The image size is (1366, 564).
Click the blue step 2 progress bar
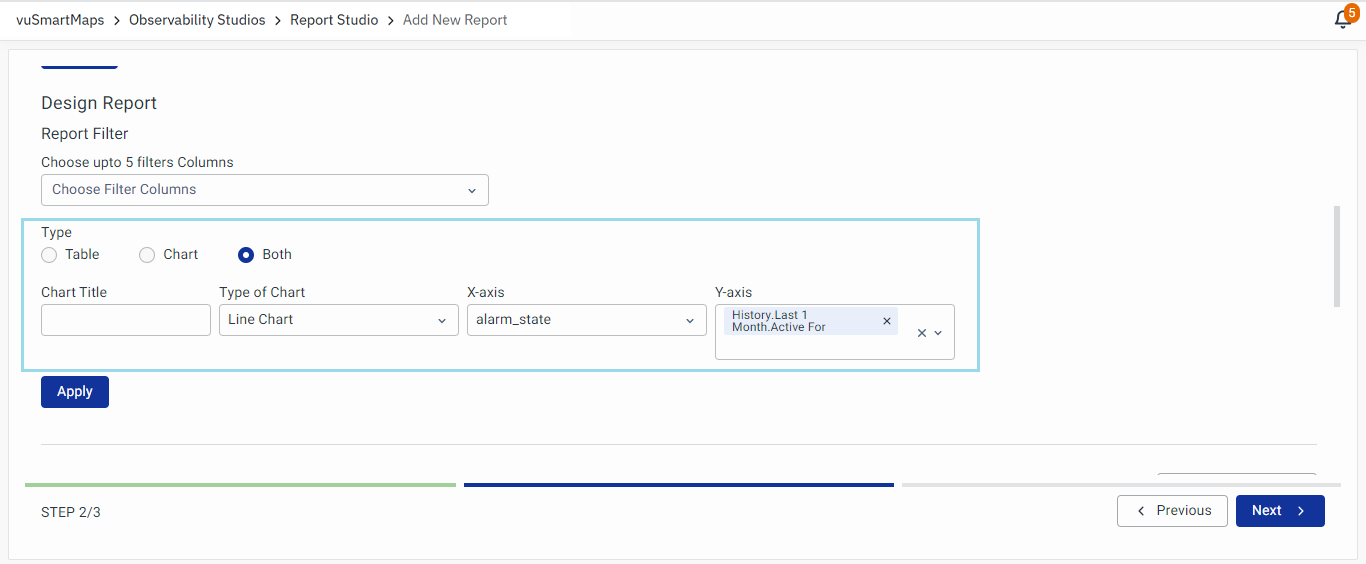pyautogui.click(x=678, y=485)
